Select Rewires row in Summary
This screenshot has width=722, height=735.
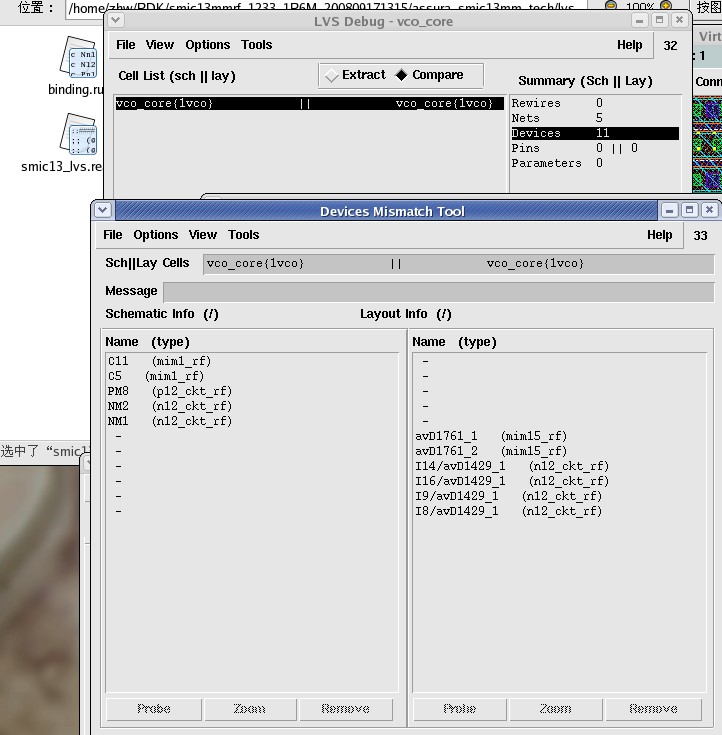pos(595,103)
